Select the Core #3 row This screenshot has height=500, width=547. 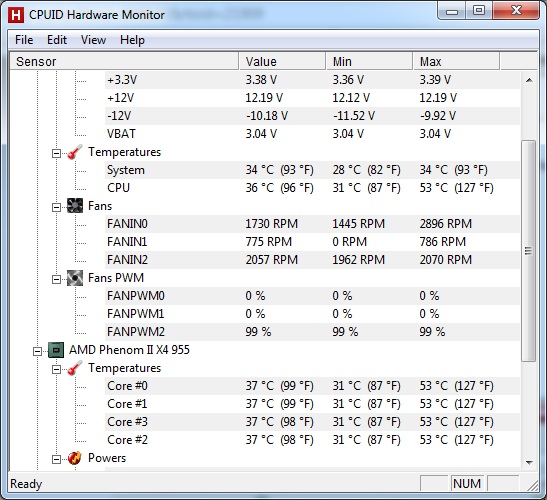[312, 422]
